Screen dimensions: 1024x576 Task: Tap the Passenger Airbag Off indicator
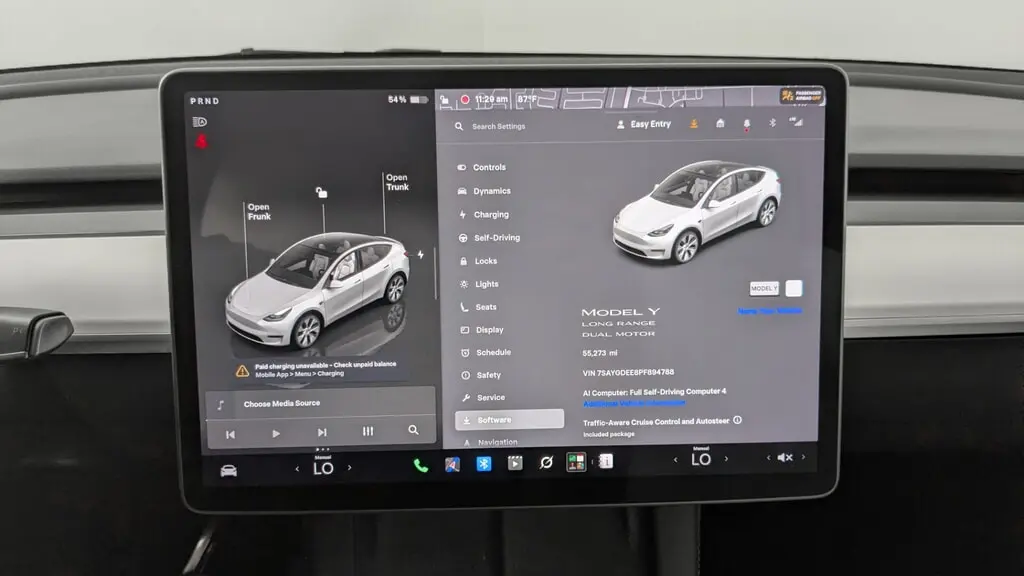[x=802, y=96]
